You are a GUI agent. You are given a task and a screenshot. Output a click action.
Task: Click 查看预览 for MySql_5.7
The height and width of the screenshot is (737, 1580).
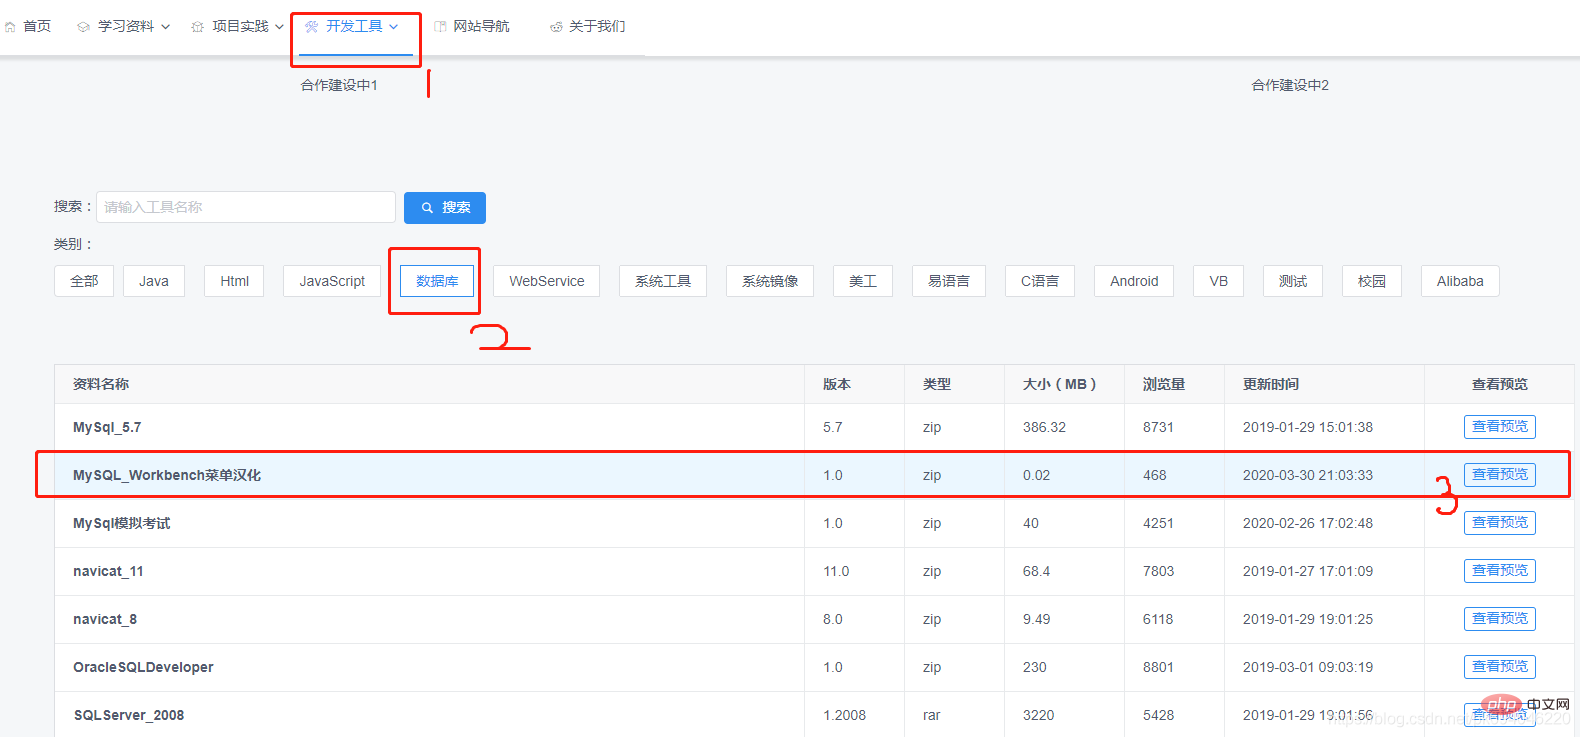[1500, 427]
